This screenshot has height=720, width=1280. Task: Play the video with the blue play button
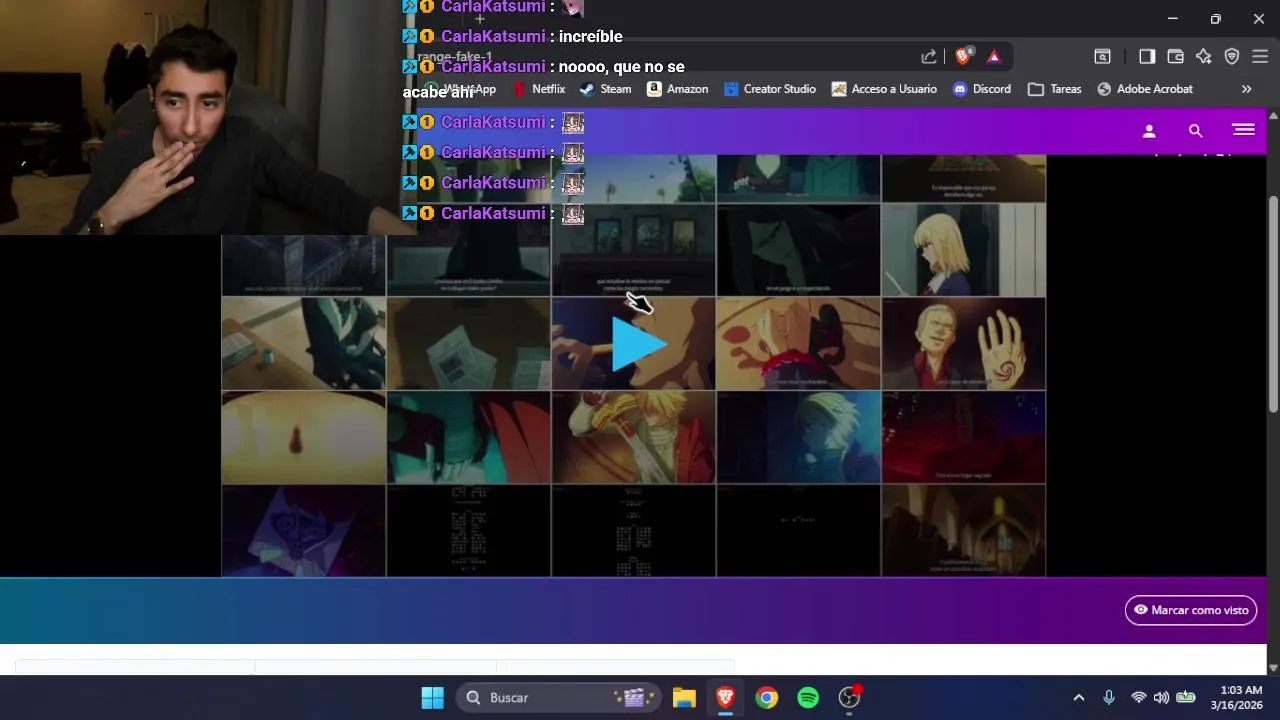[639, 345]
